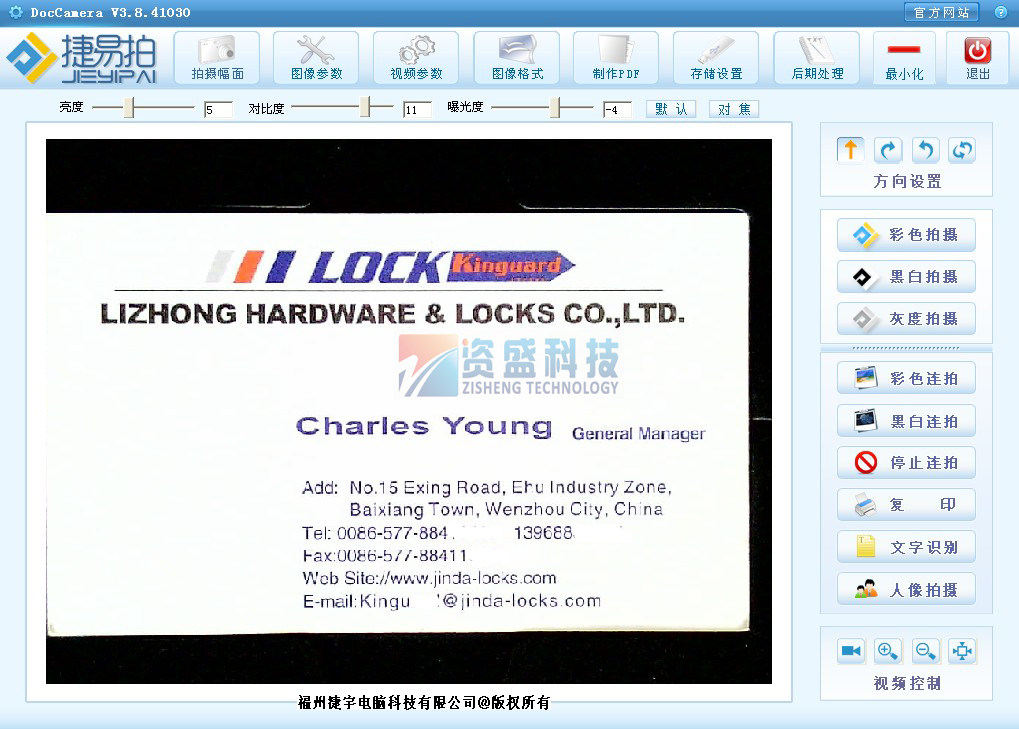Click the 默认 default button
The width and height of the screenshot is (1019, 729).
click(671, 109)
